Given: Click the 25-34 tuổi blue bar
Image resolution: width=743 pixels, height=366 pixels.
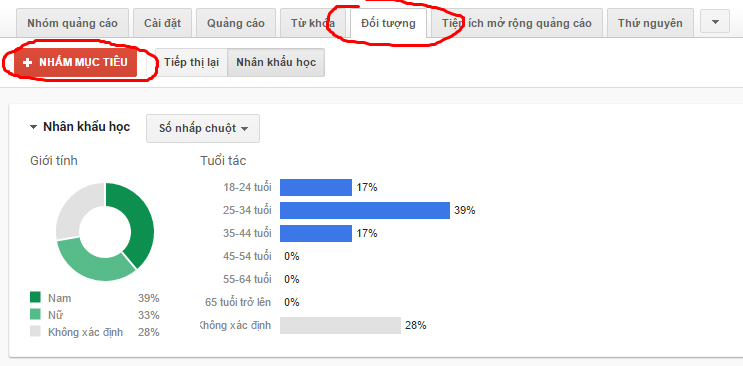Looking at the screenshot, I should (x=365, y=210).
